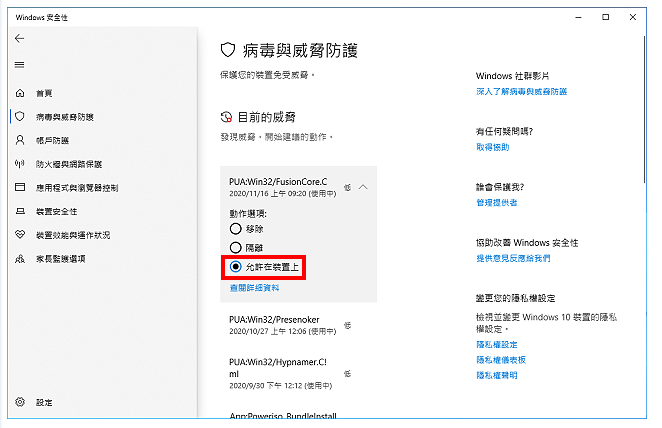Click the 管理提供者 link
The image size is (662, 428).
coord(496,203)
